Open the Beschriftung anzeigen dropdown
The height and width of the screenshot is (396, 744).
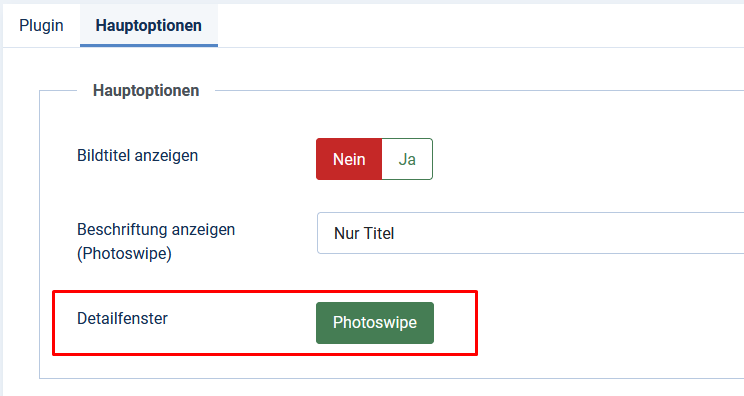[530, 233]
